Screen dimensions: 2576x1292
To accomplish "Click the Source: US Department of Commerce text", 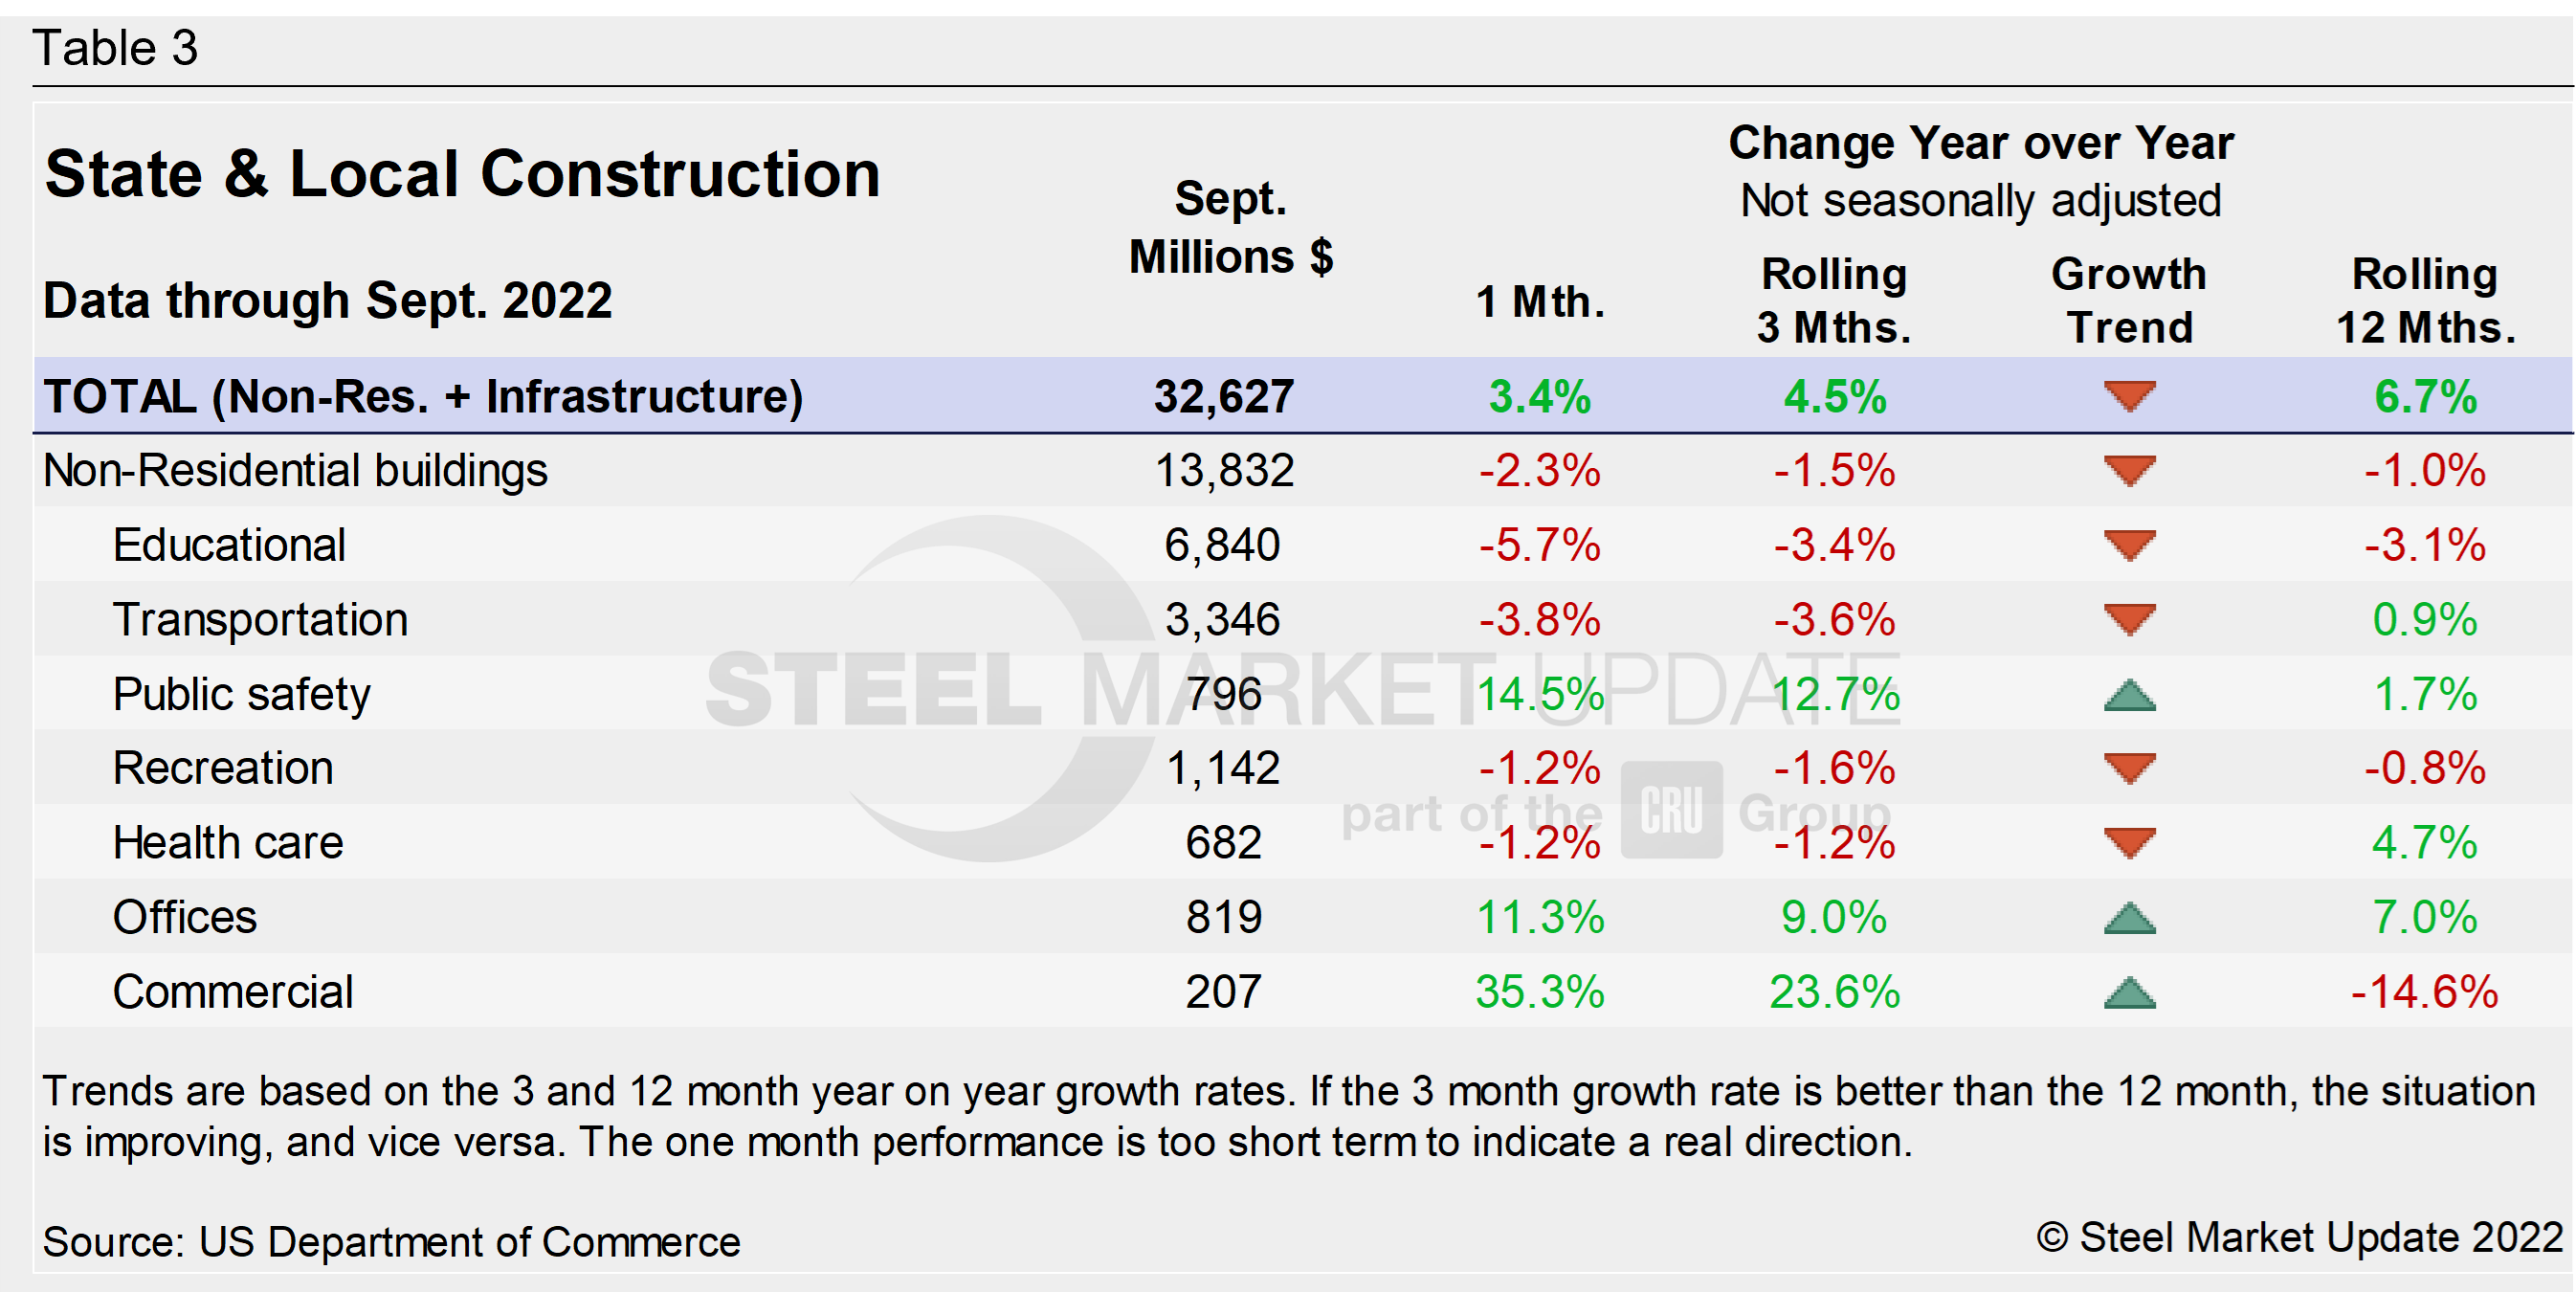I will pyautogui.click(x=391, y=1241).
